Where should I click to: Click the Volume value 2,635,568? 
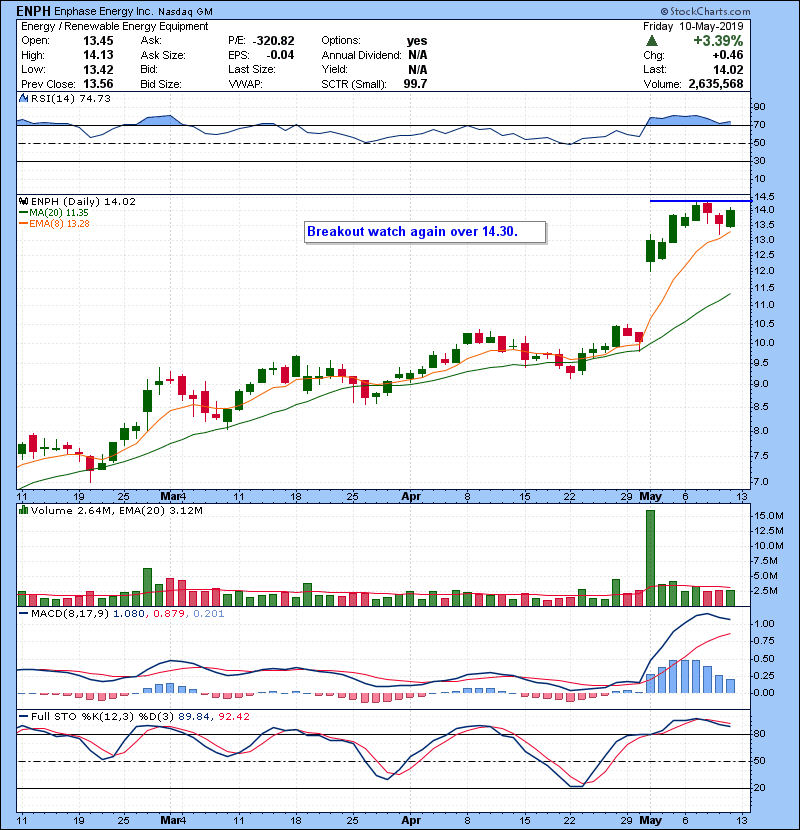point(716,84)
